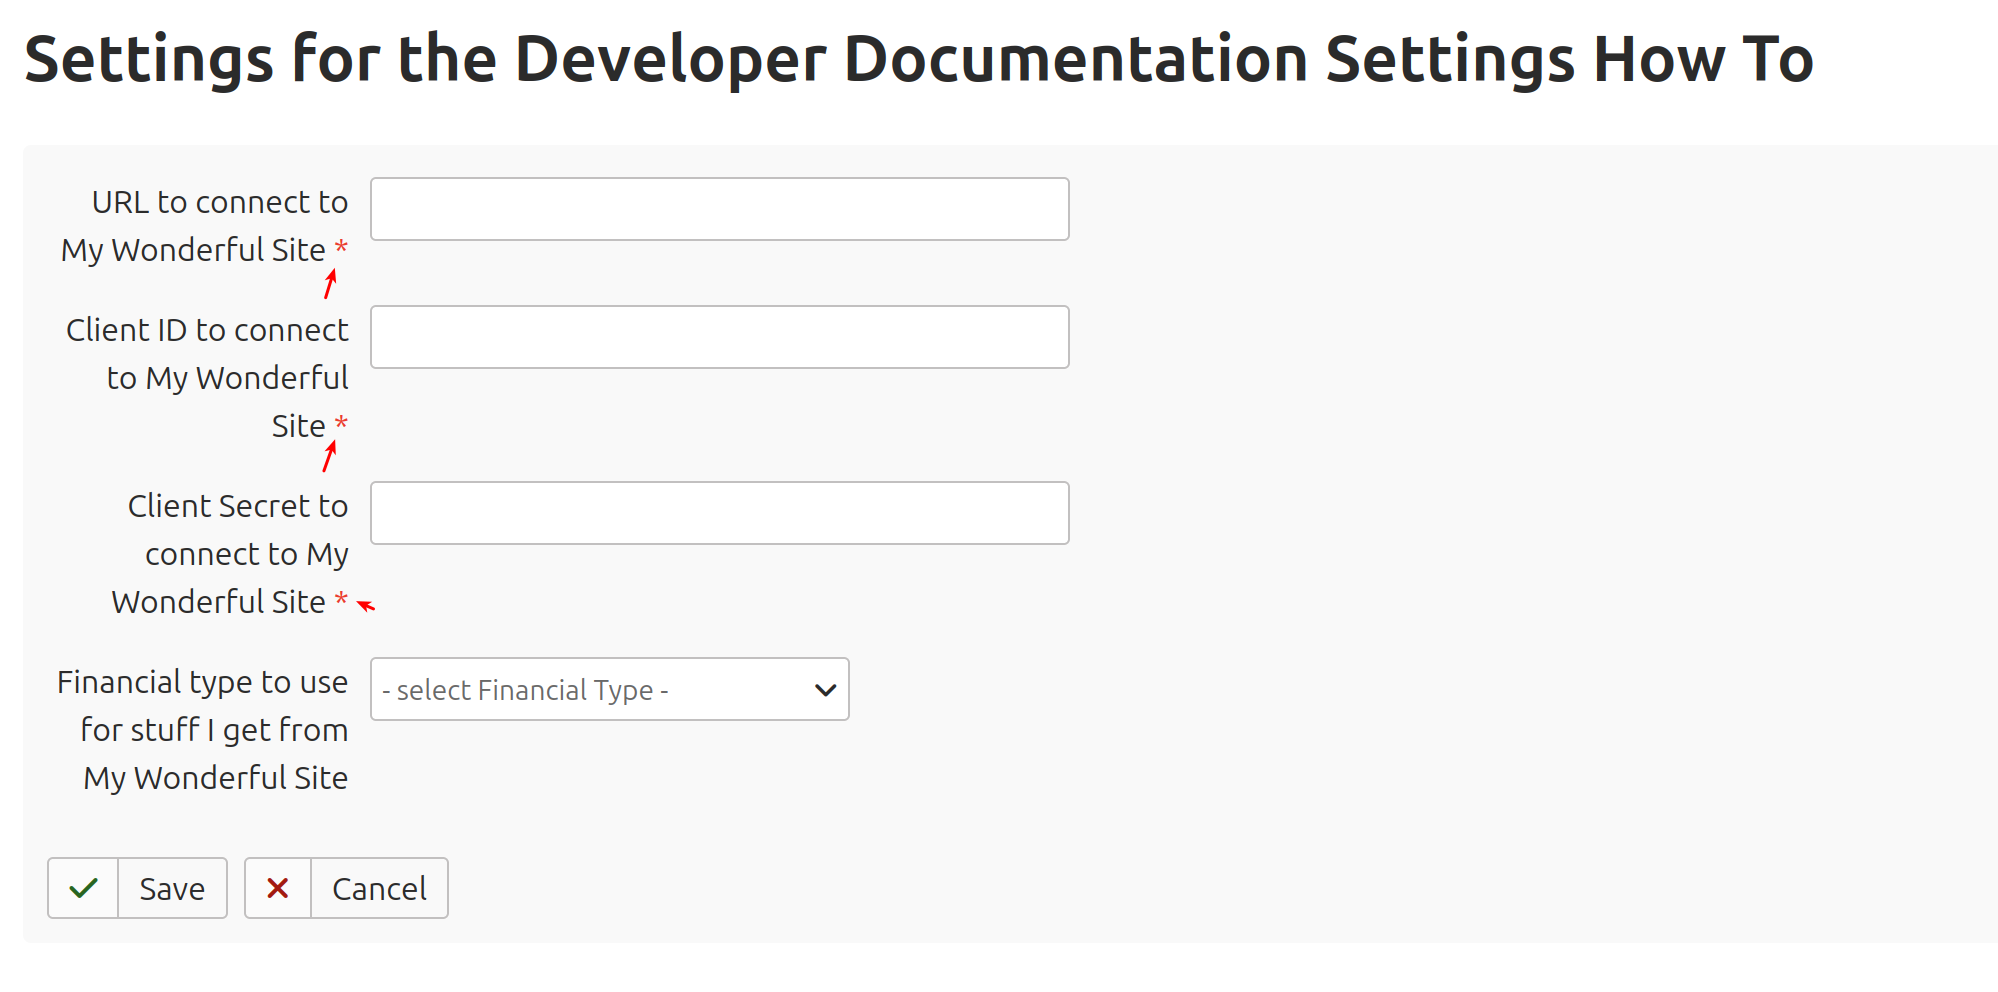Viewport: 1998px width, 992px height.
Task: Click the Save button label
Action: pos(172,888)
